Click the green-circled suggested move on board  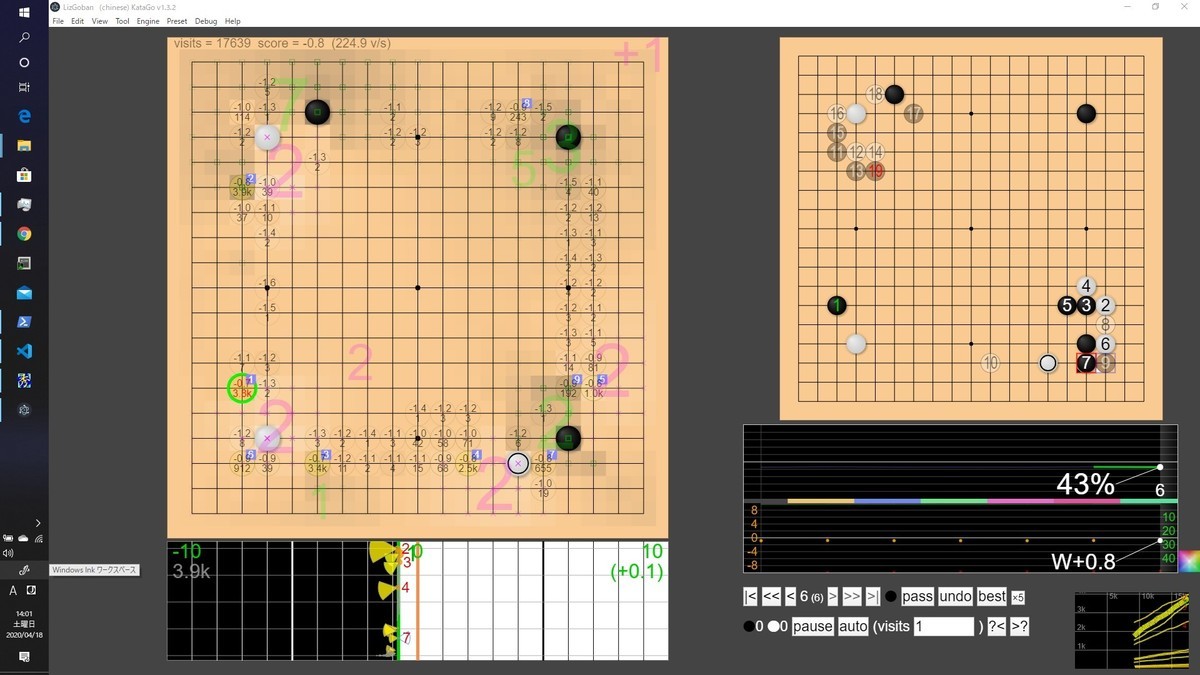pos(242,388)
